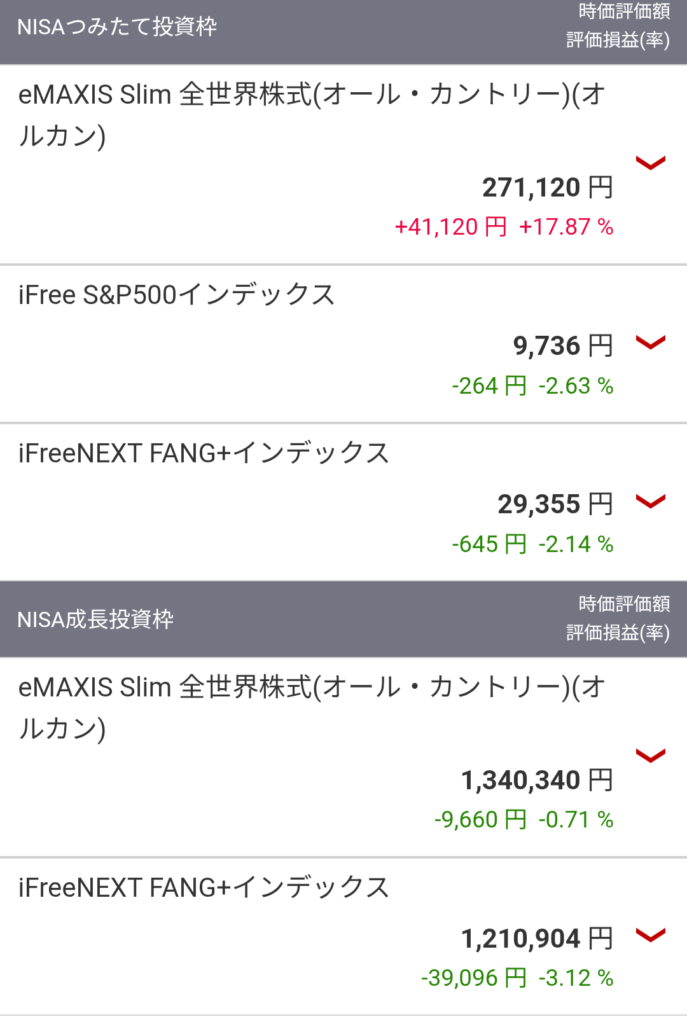The width and height of the screenshot is (687, 1024).
Task: Expand the chevron beside the 1,210,904 円 valuation
Action: 651,936
